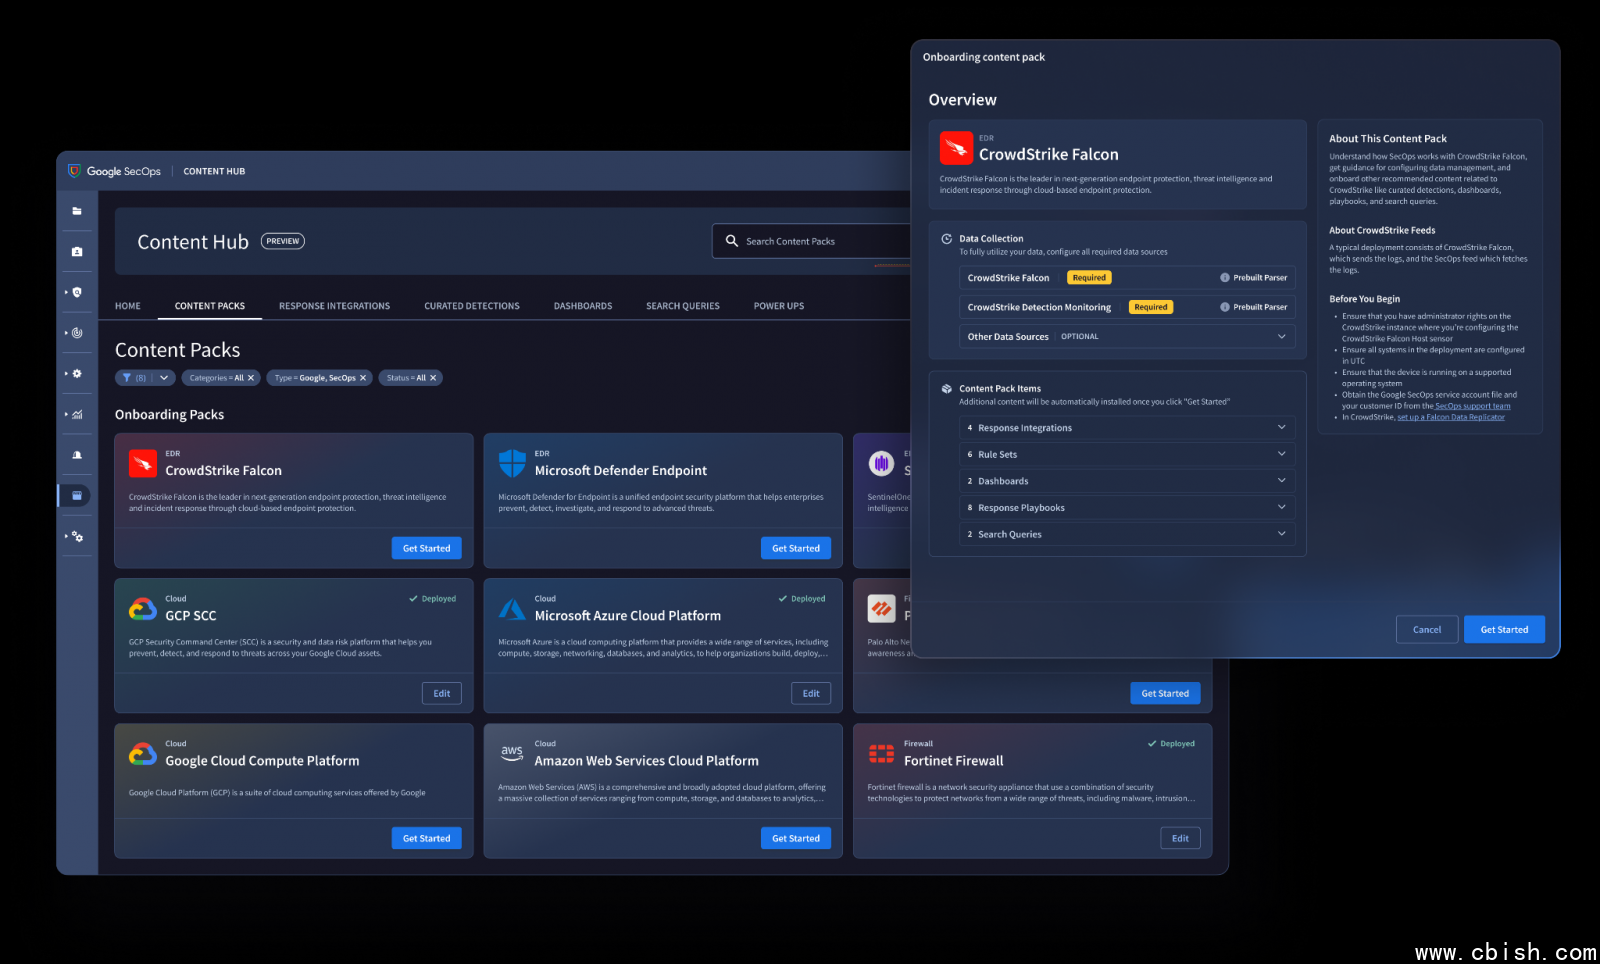Open the highlighted Content Hub sidebar icon
The image size is (1600, 964).
[77, 495]
